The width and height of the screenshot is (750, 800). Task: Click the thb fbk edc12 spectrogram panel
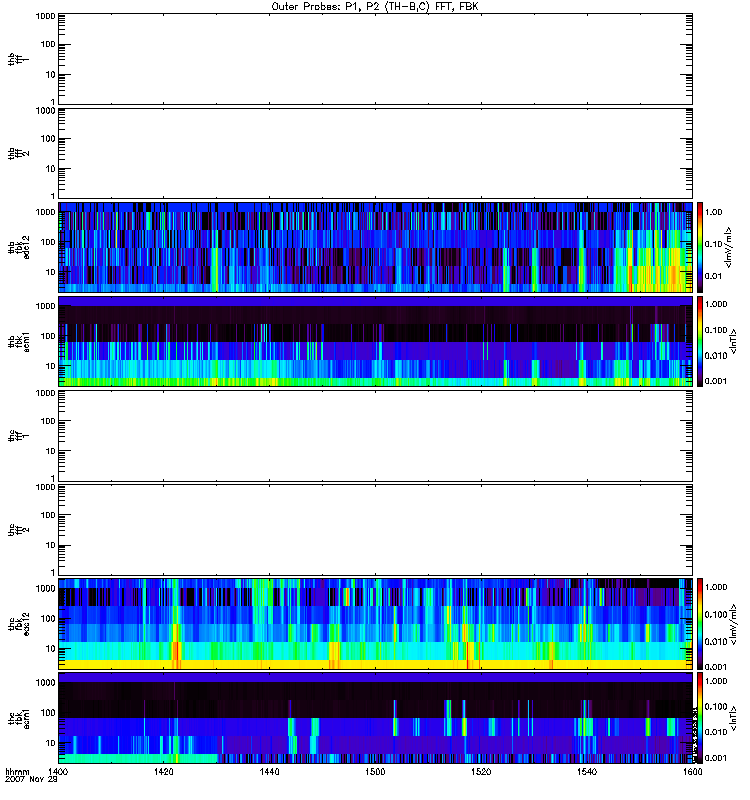point(375,247)
